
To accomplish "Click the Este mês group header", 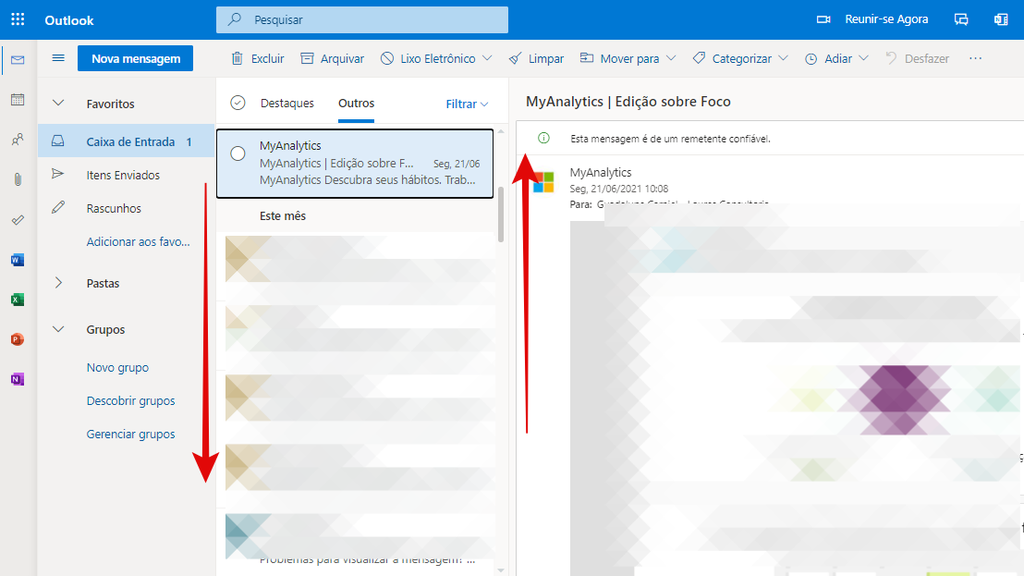I will [282, 216].
